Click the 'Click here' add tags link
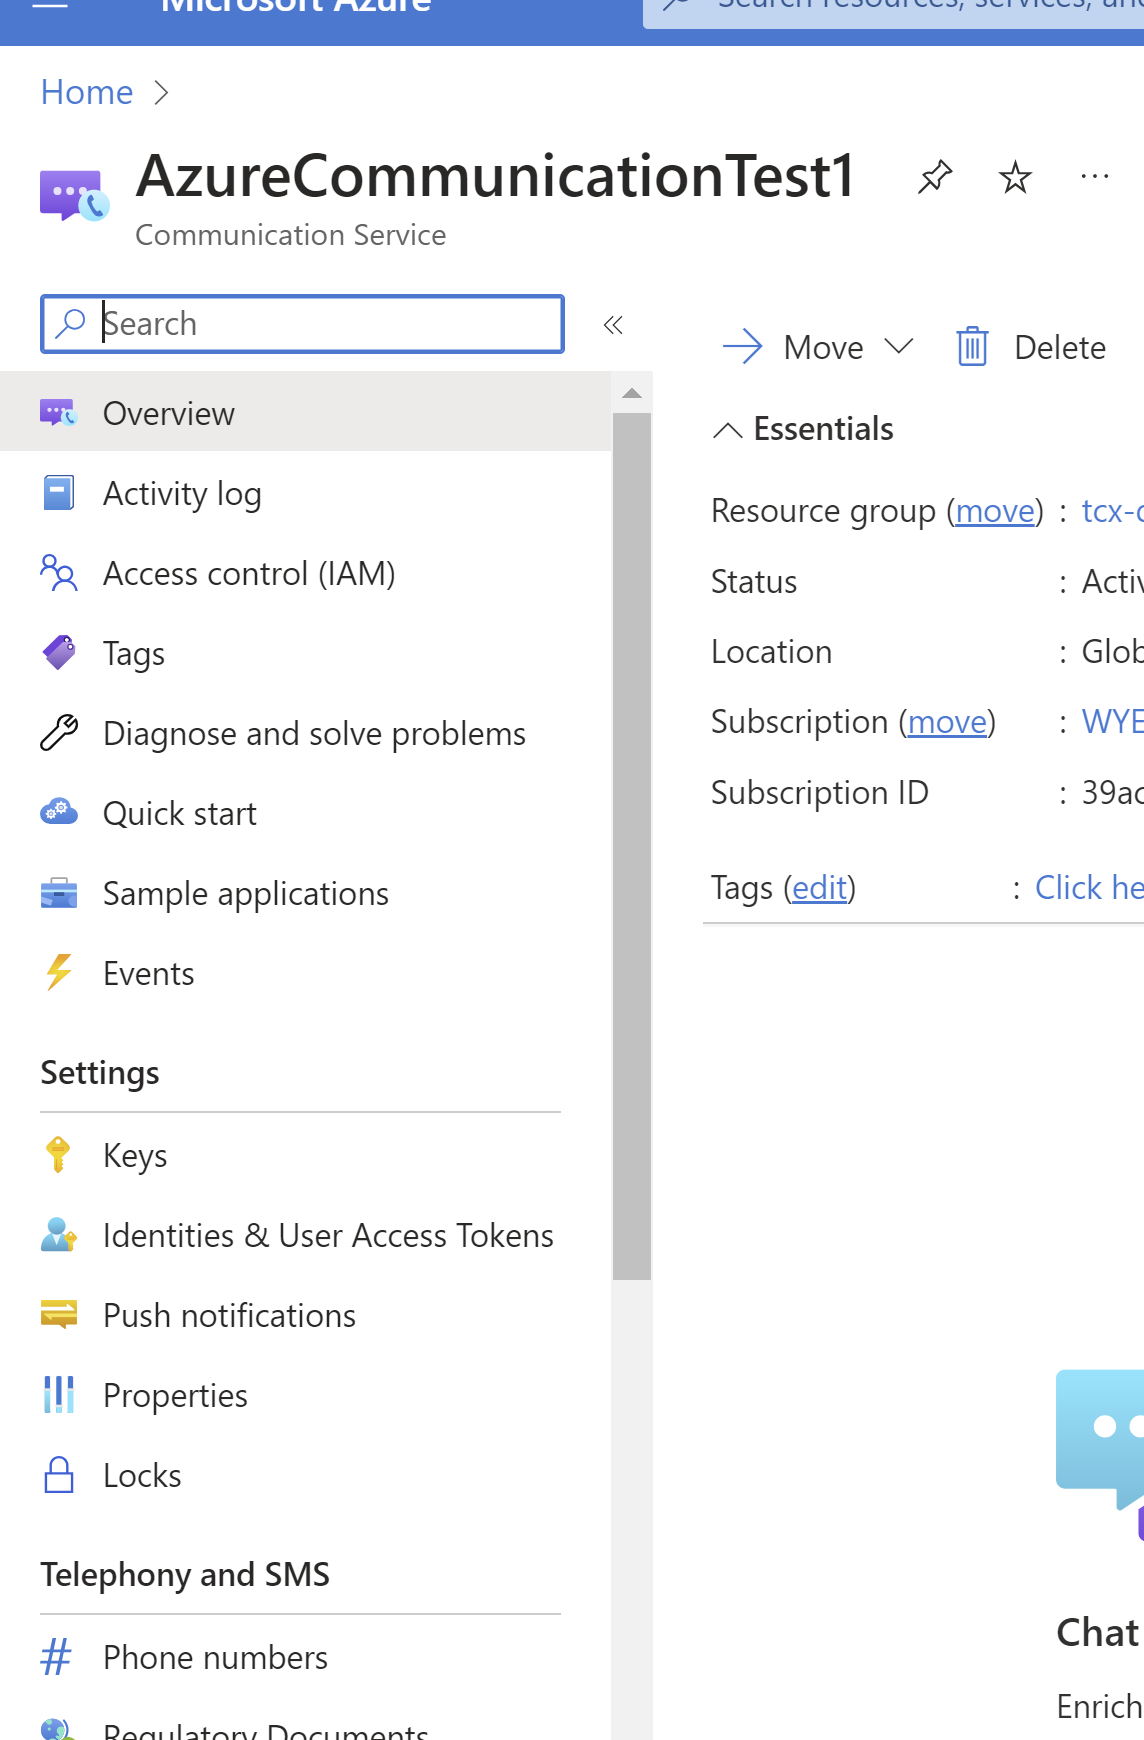1144x1740 pixels. pos(1089,887)
